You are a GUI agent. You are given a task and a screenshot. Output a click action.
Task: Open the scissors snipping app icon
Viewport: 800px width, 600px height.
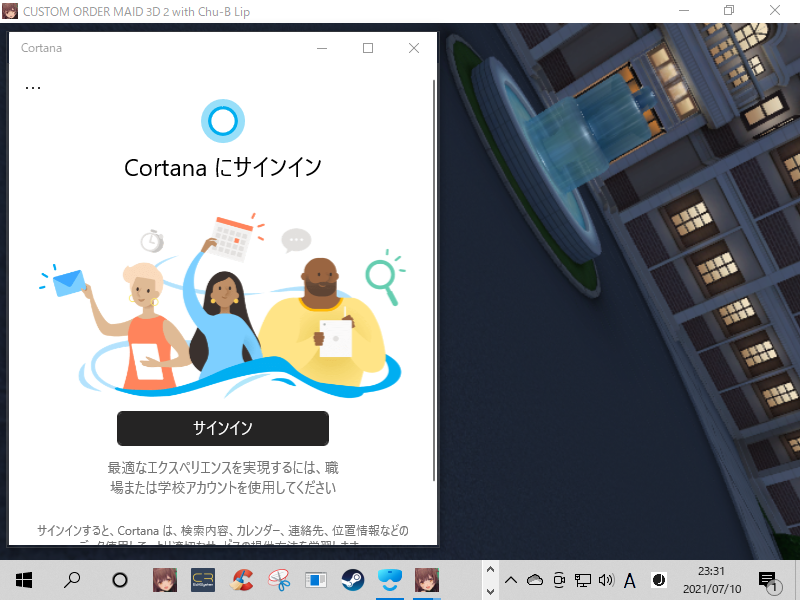[279, 580]
